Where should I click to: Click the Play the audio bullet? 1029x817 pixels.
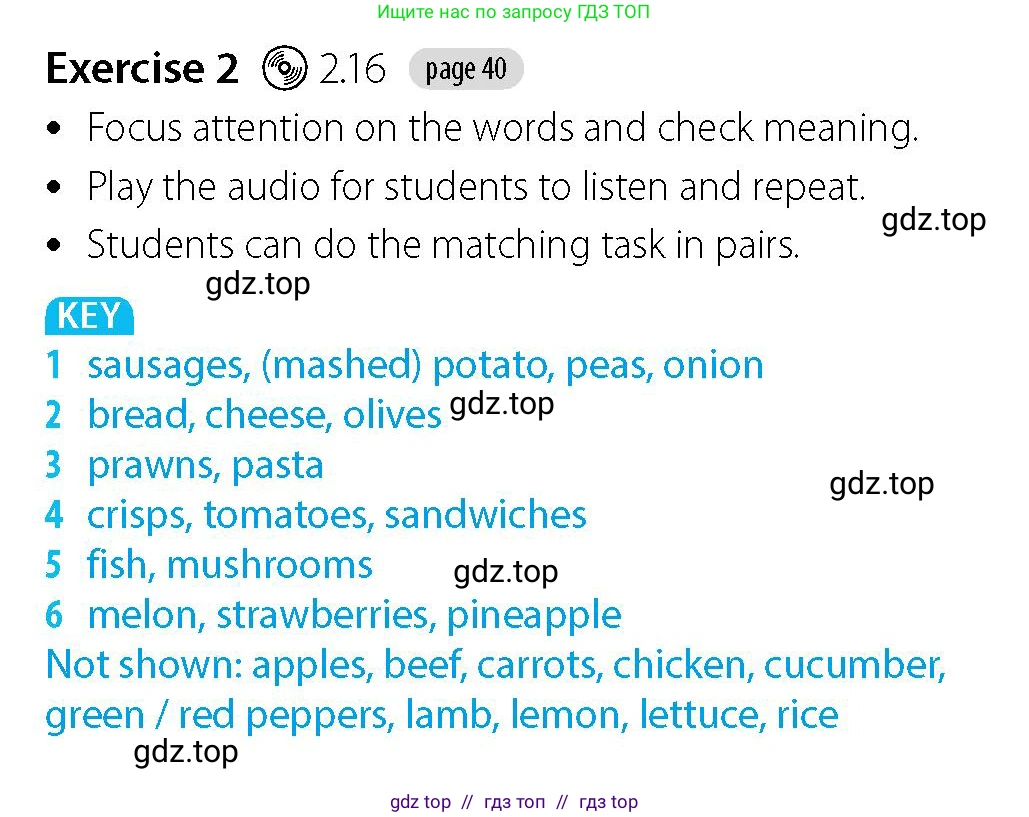(456, 188)
